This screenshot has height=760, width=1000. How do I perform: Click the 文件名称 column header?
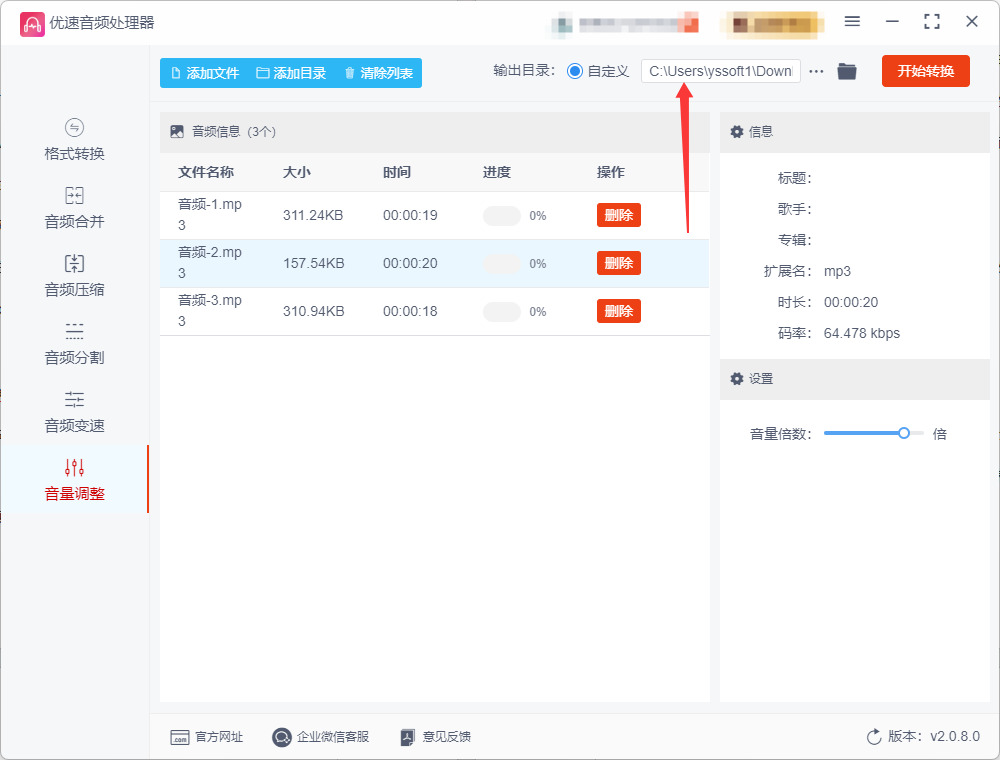[x=206, y=172]
